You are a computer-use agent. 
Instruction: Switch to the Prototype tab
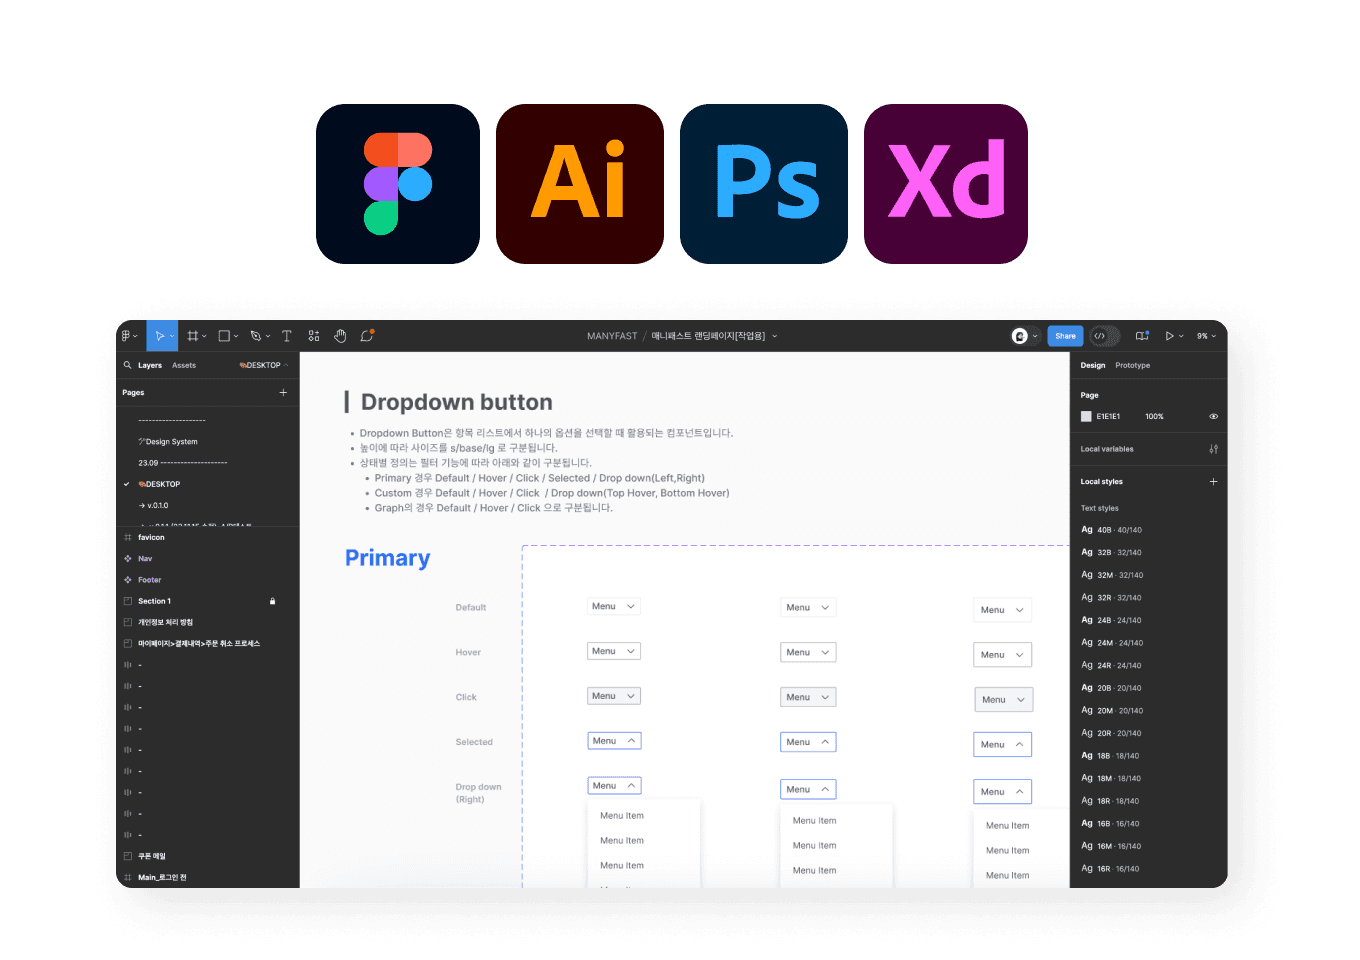[1133, 365]
